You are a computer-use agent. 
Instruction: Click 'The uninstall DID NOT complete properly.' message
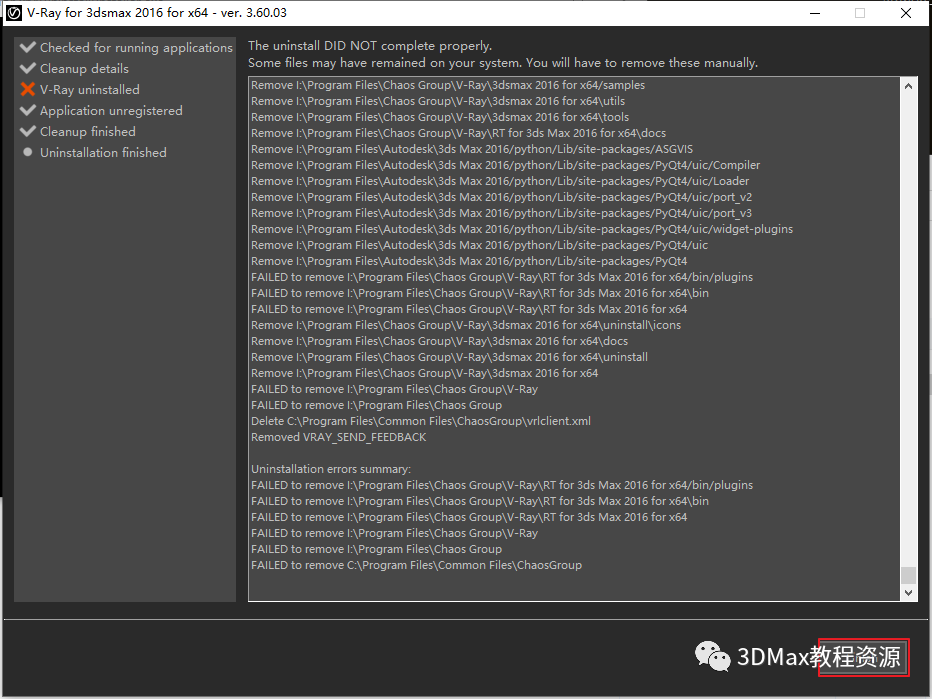(x=370, y=46)
